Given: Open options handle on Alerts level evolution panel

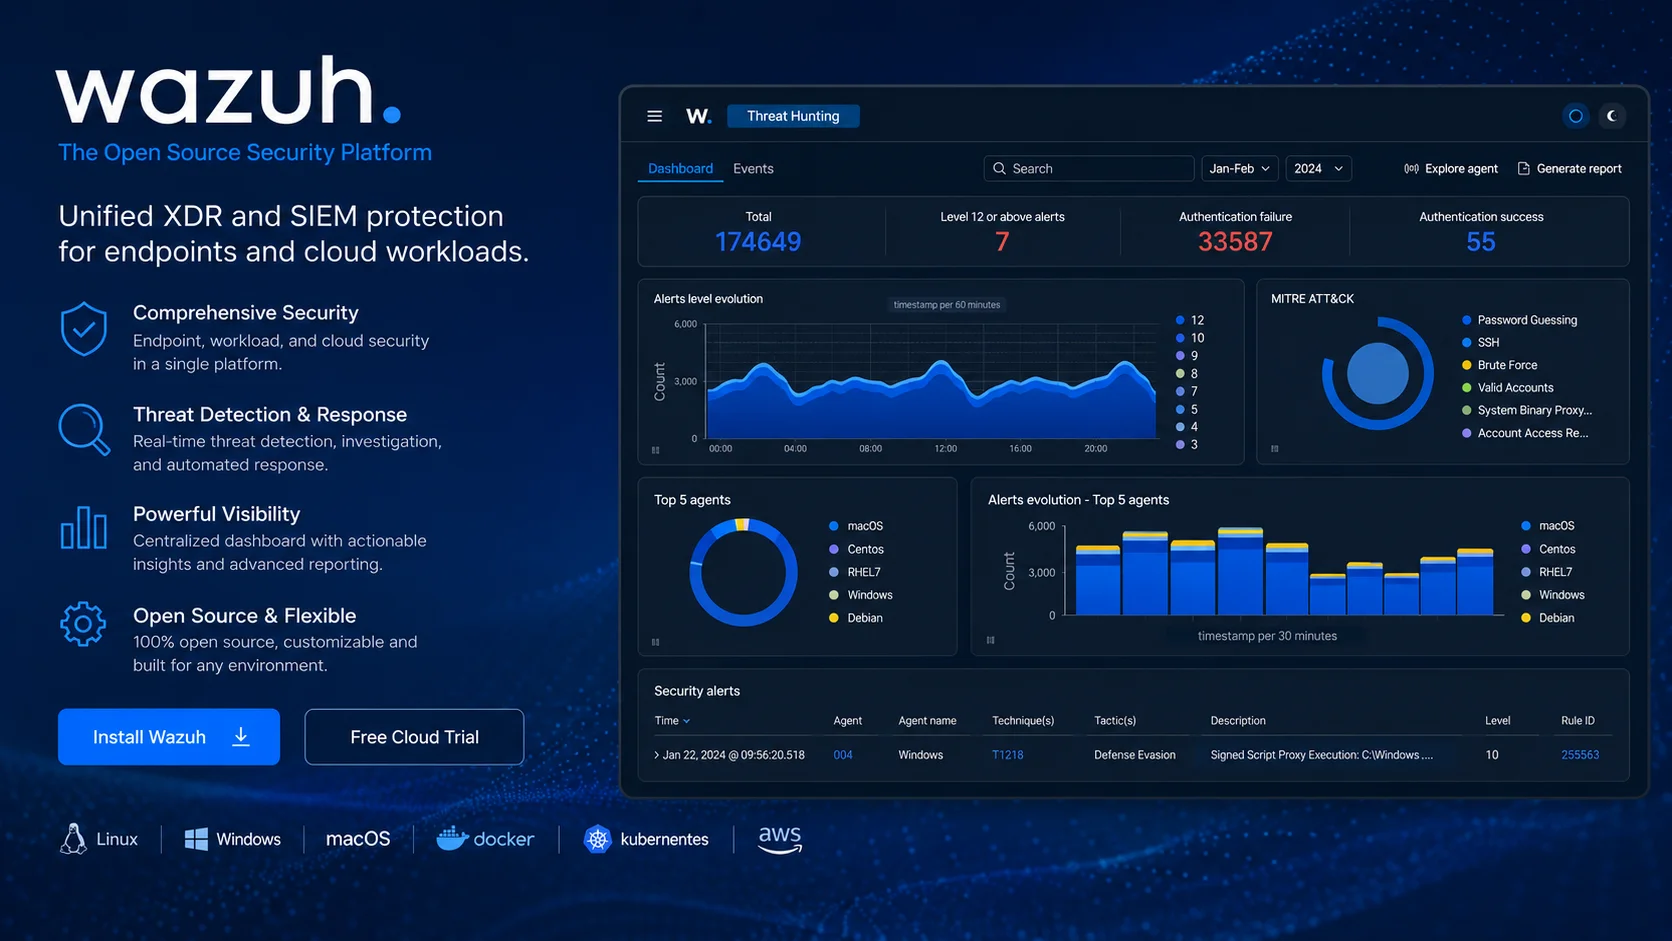Looking at the screenshot, I should [656, 450].
